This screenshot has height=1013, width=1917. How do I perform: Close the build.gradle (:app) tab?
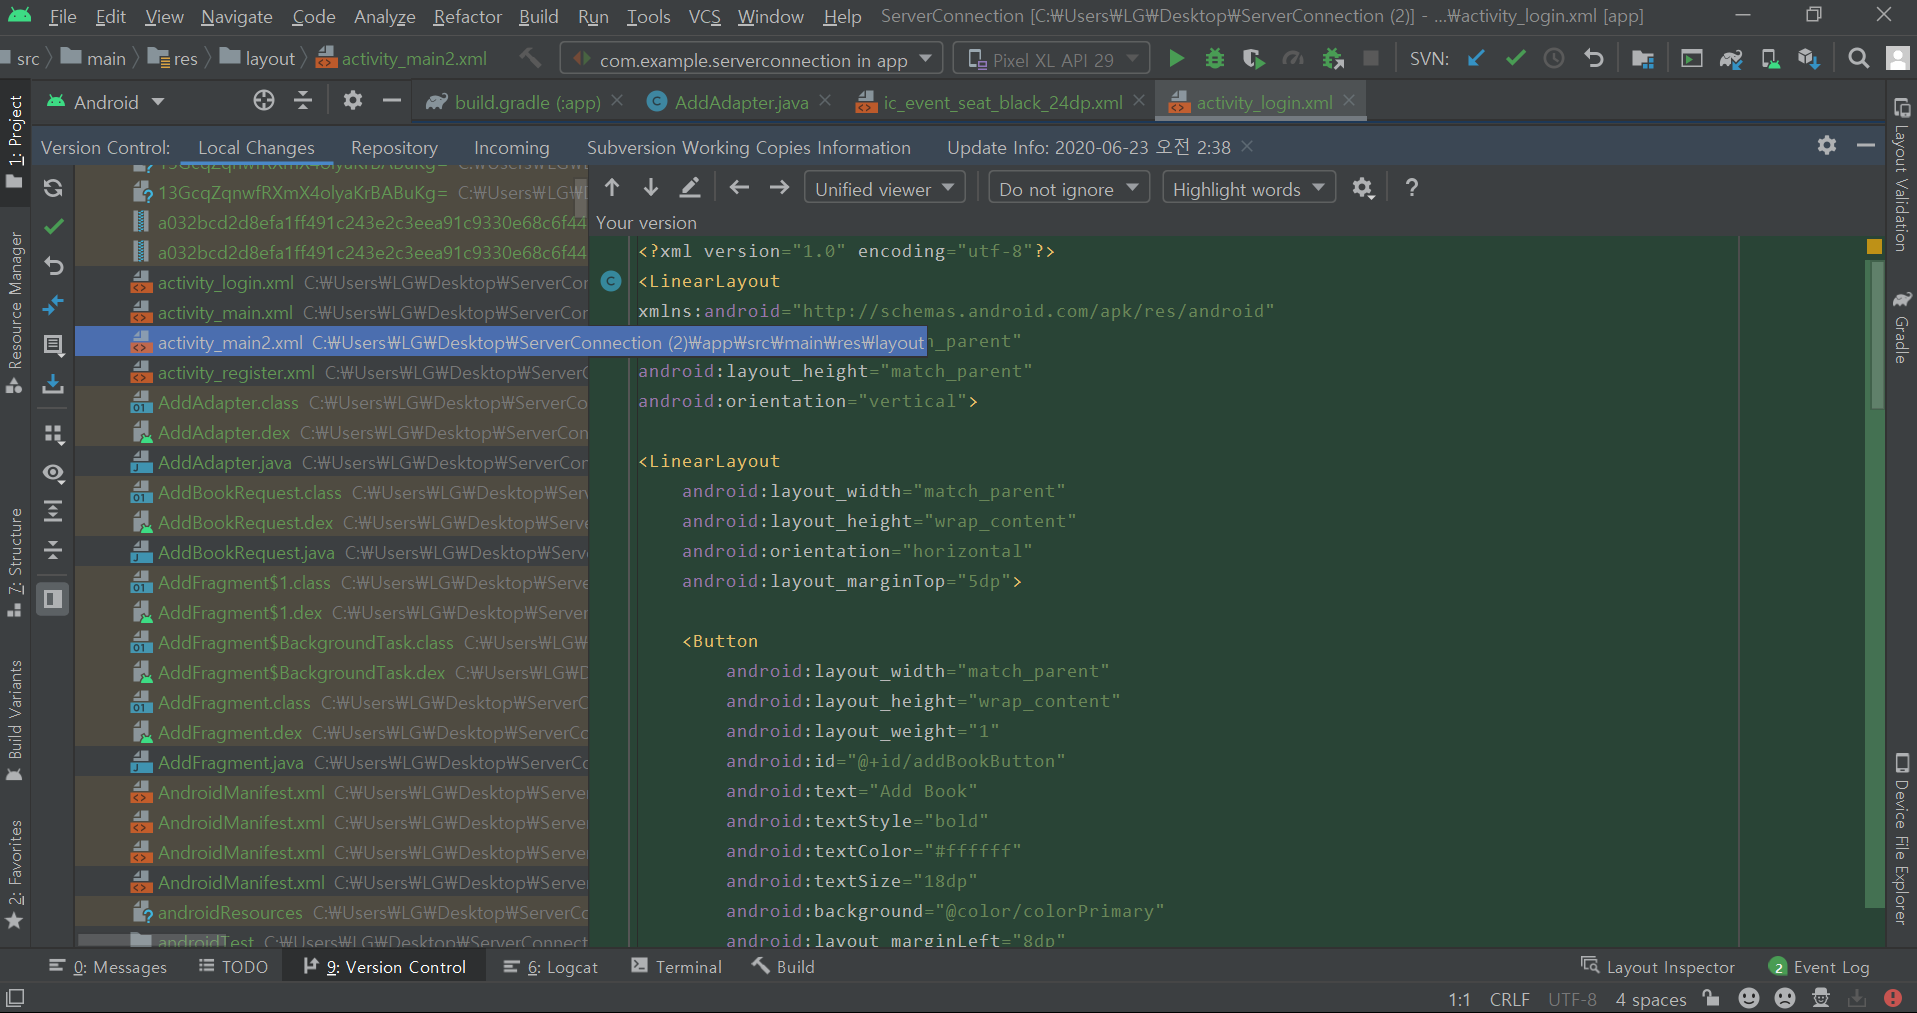click(617, 101)
